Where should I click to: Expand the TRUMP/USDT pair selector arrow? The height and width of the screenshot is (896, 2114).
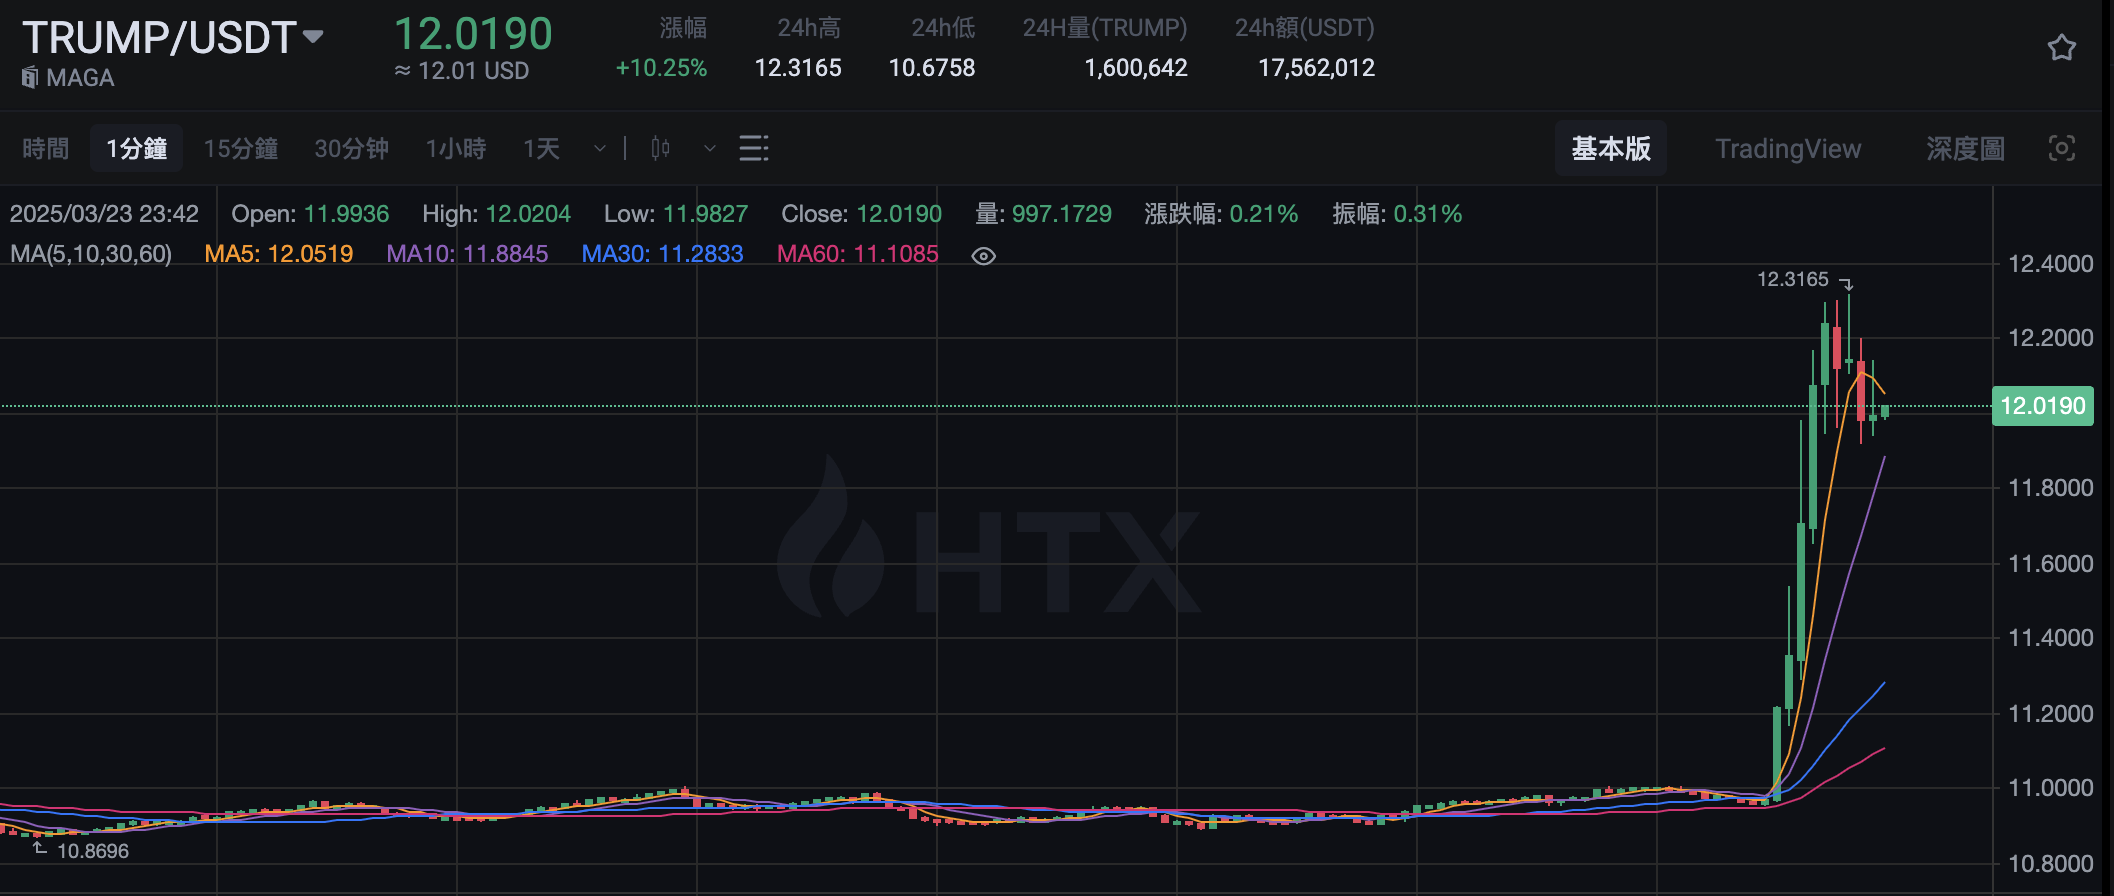click(313, 37)
